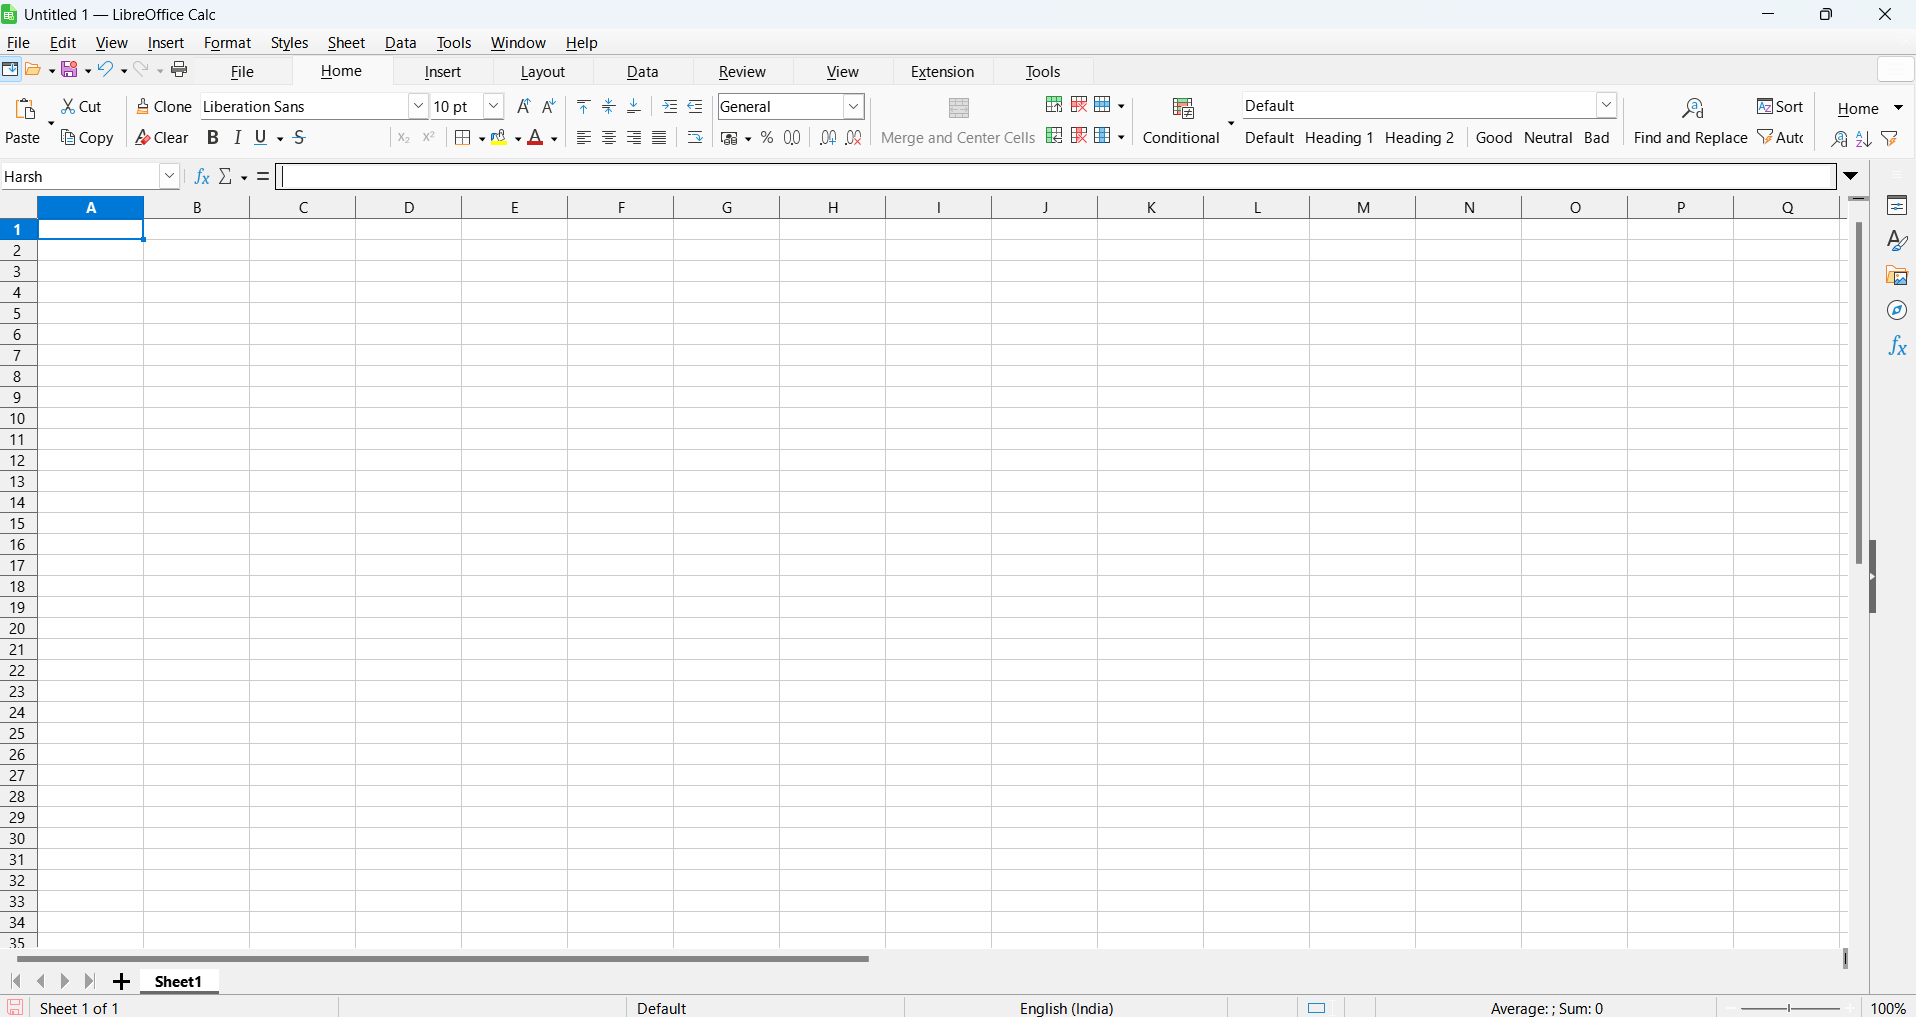
Task: Toggle italic formatting
Action: [x=237, y=137]
